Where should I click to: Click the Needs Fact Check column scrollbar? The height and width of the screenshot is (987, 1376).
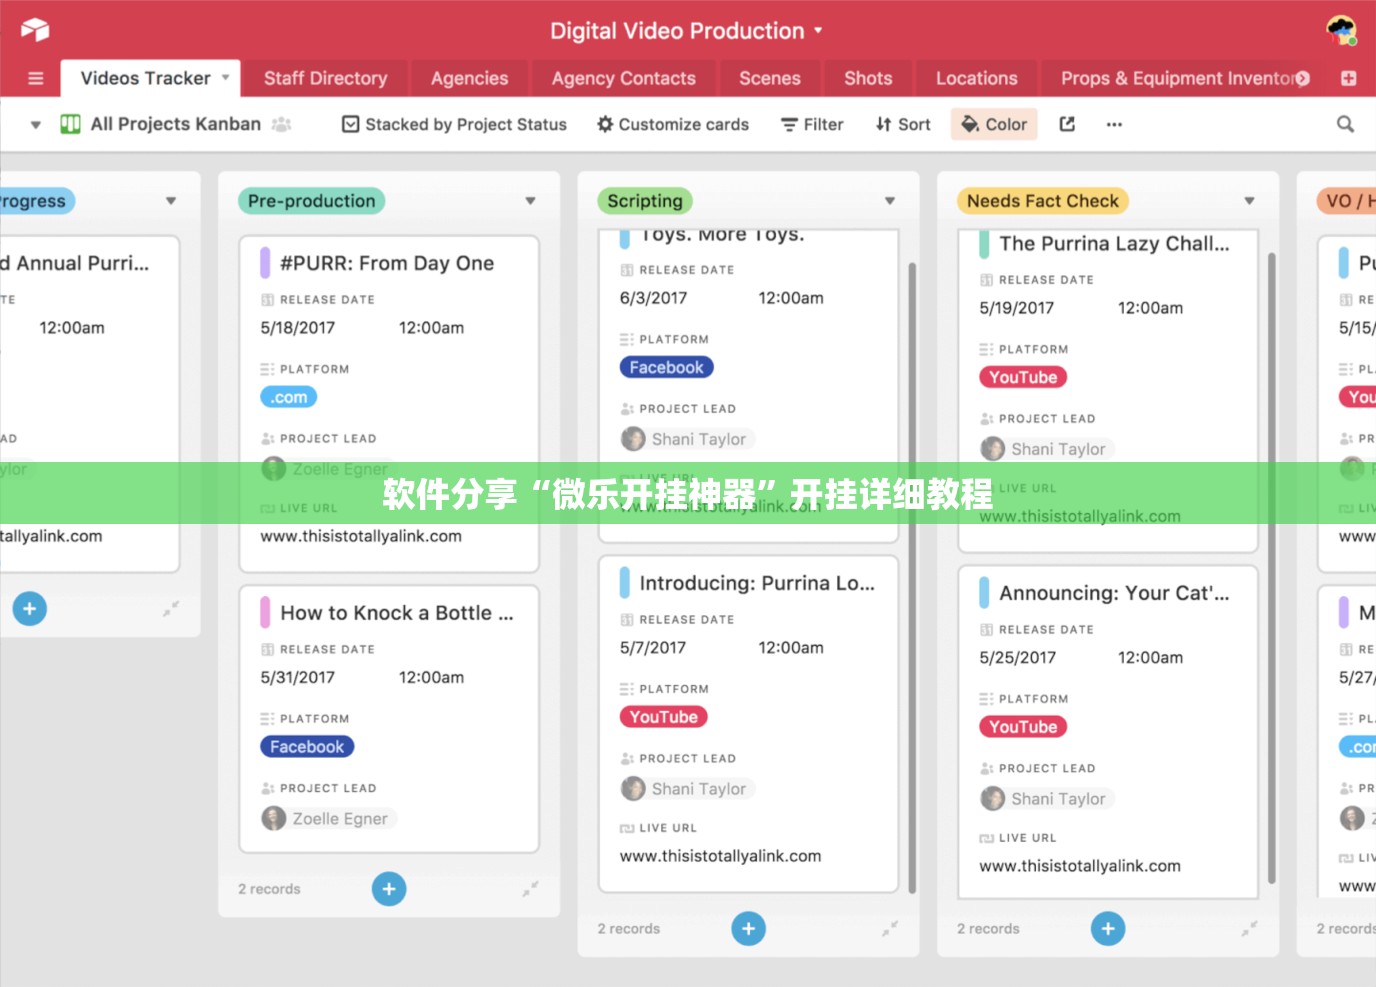pyautogui.click(x=1272, y=568)
